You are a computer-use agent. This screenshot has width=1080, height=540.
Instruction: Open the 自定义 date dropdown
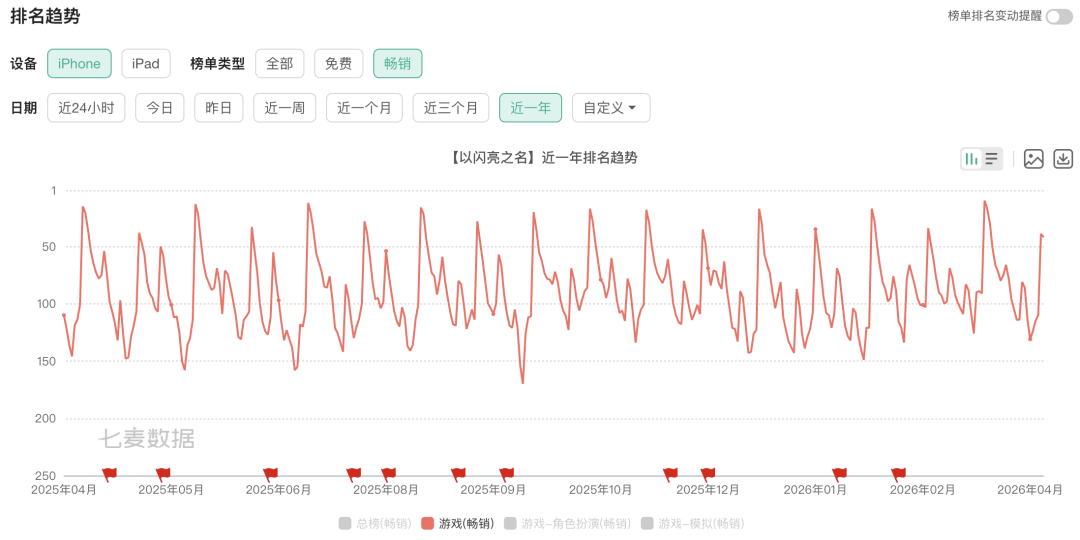click(x=610, y=108)
